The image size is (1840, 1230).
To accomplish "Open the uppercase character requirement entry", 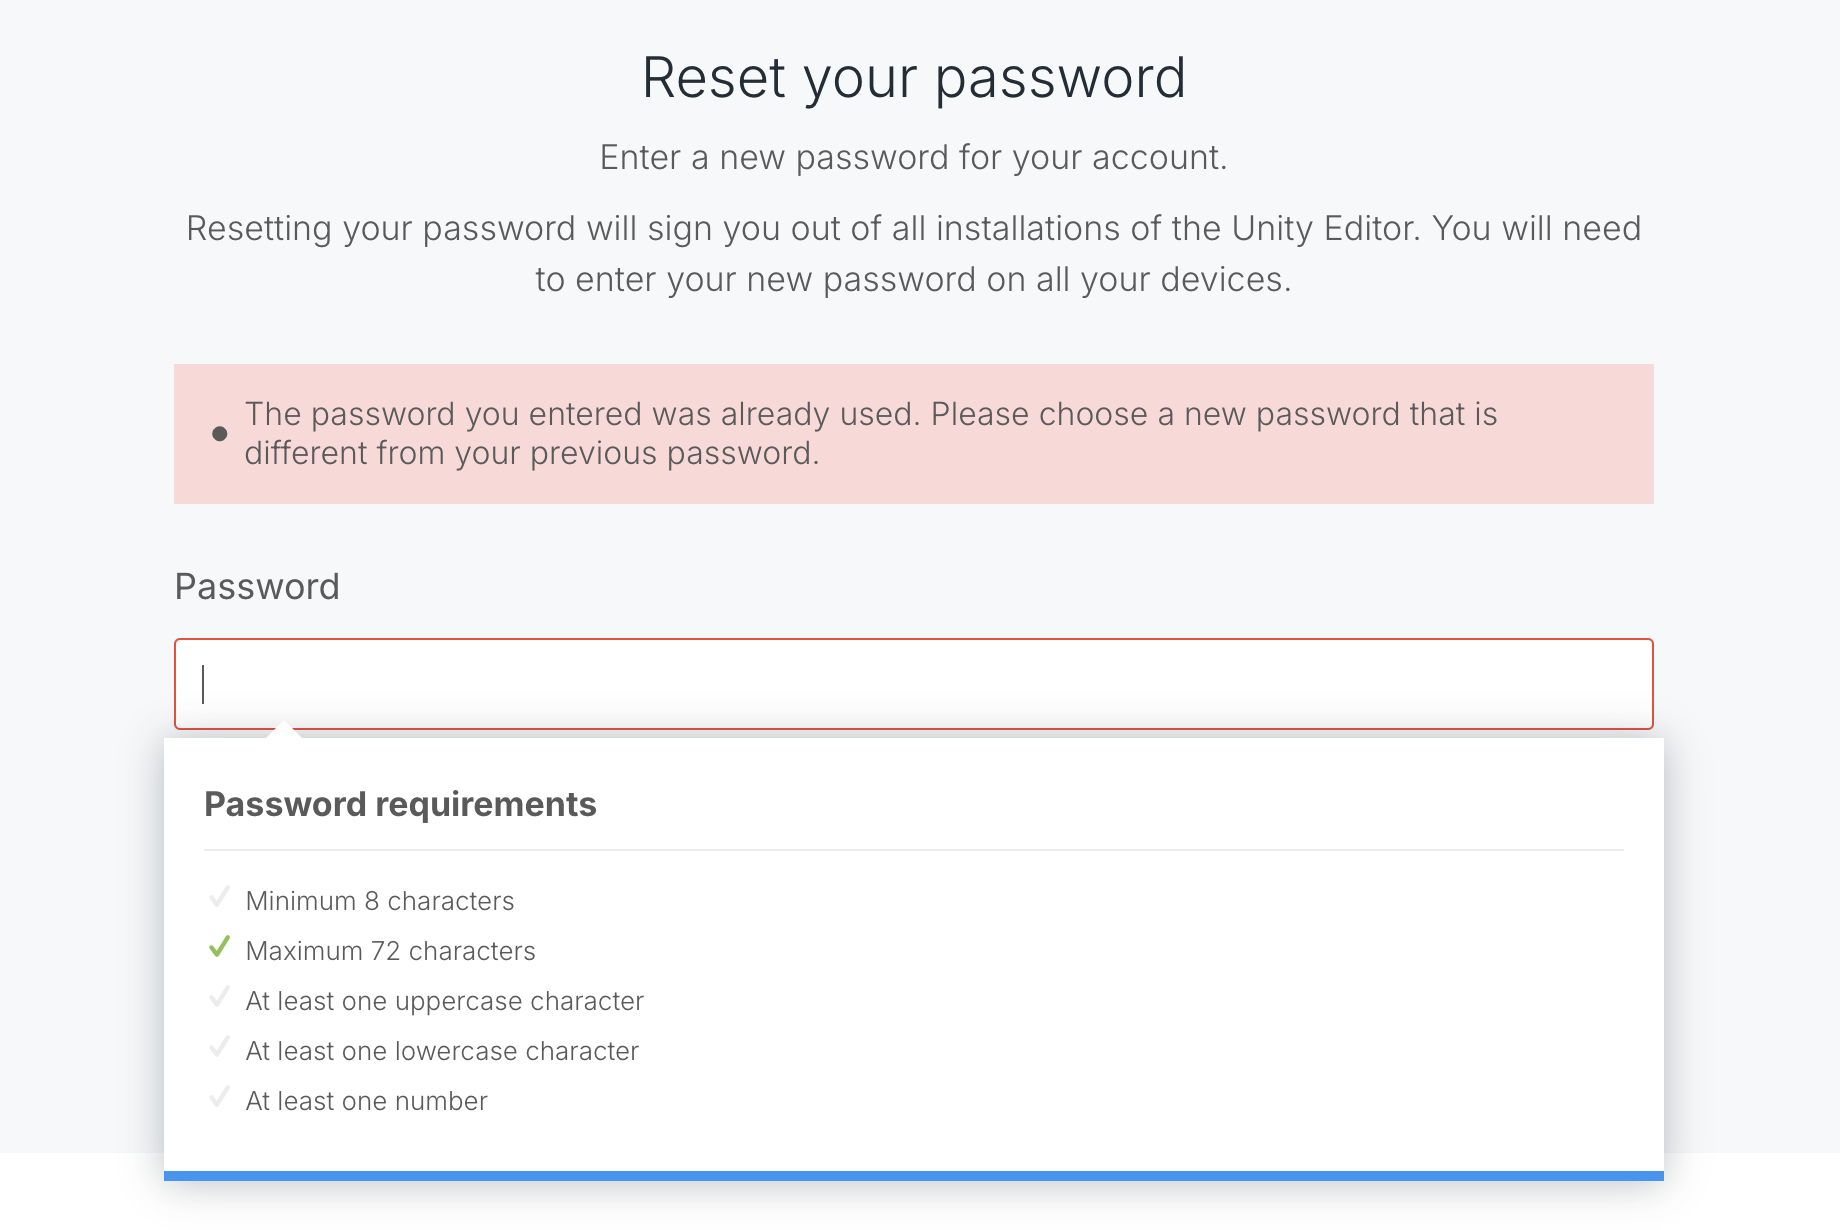I will (444, 1000).
